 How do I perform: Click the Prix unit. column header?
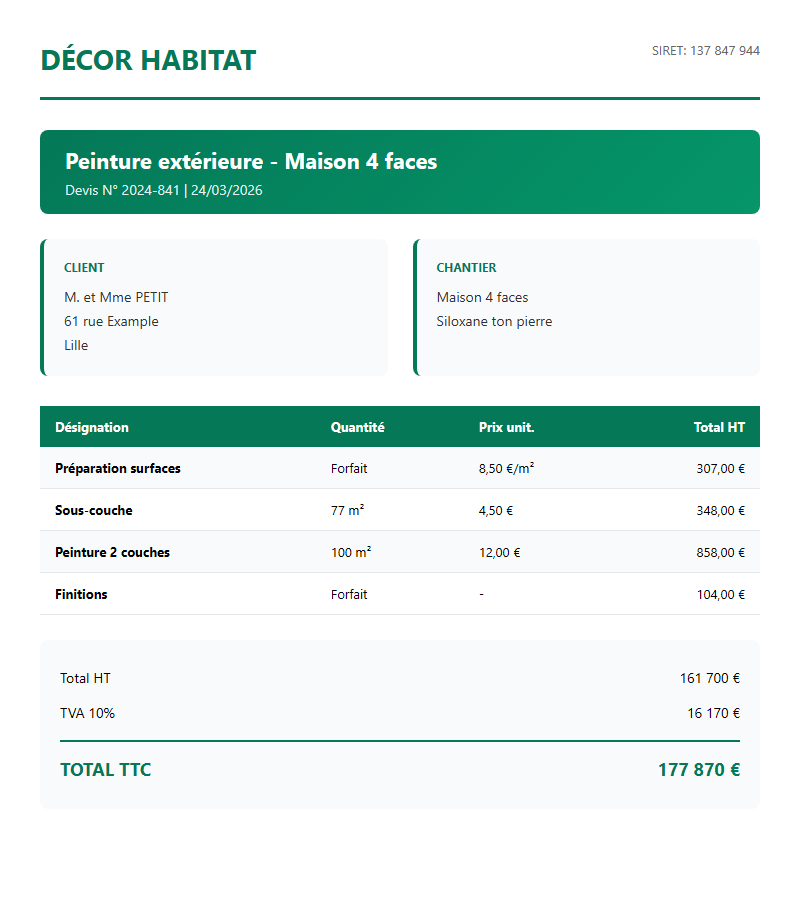tap(506, 427)
